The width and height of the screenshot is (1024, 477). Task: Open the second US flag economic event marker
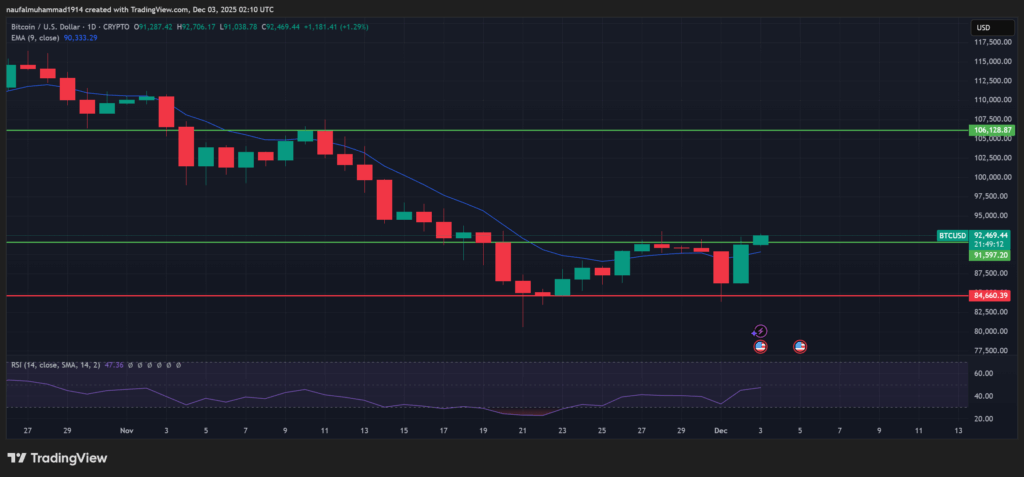click(x=800, y=347)
